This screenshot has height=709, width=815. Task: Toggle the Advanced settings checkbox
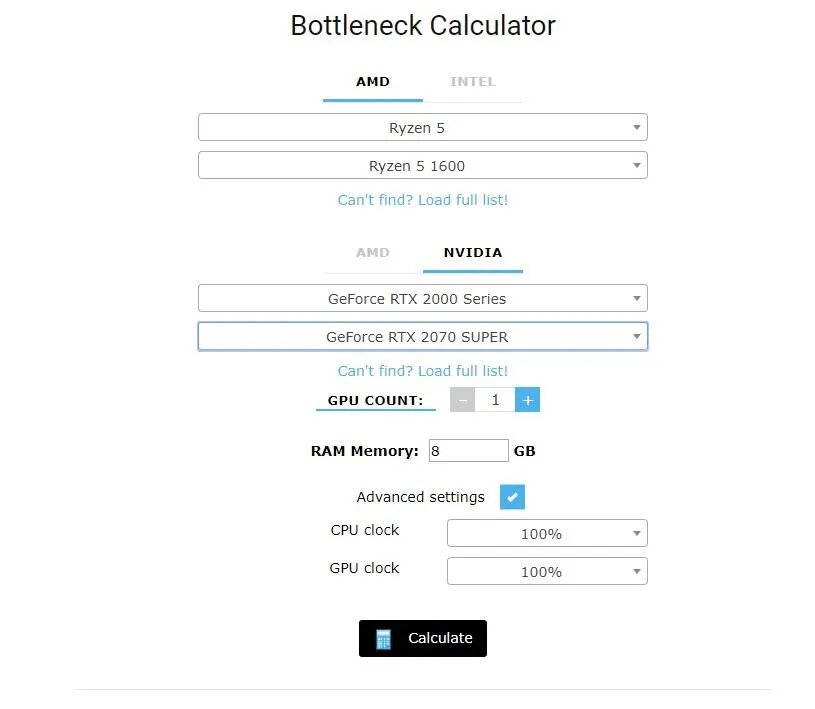(512, 497)
